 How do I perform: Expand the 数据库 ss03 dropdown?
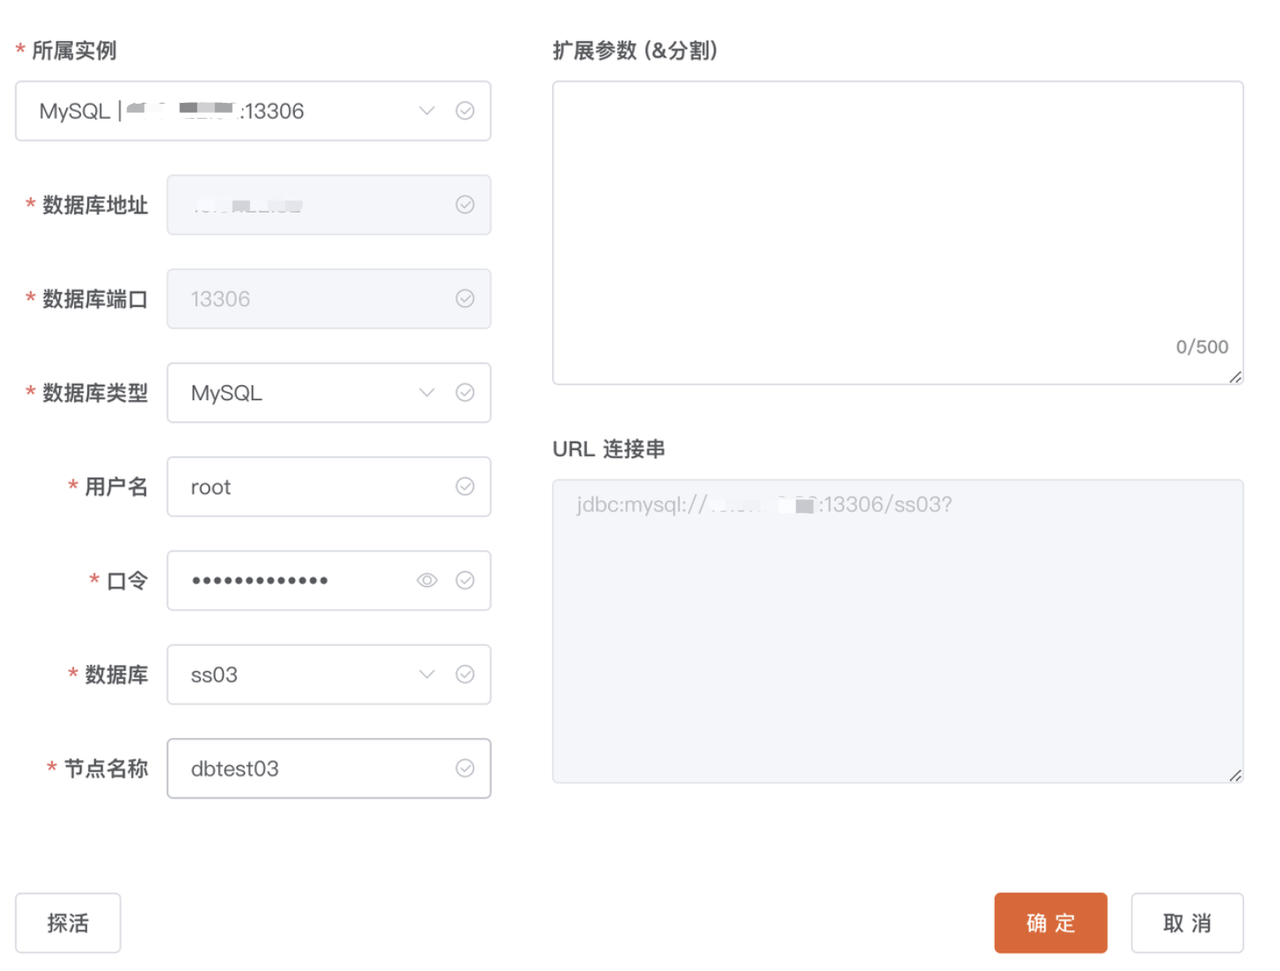click(427, 675)
